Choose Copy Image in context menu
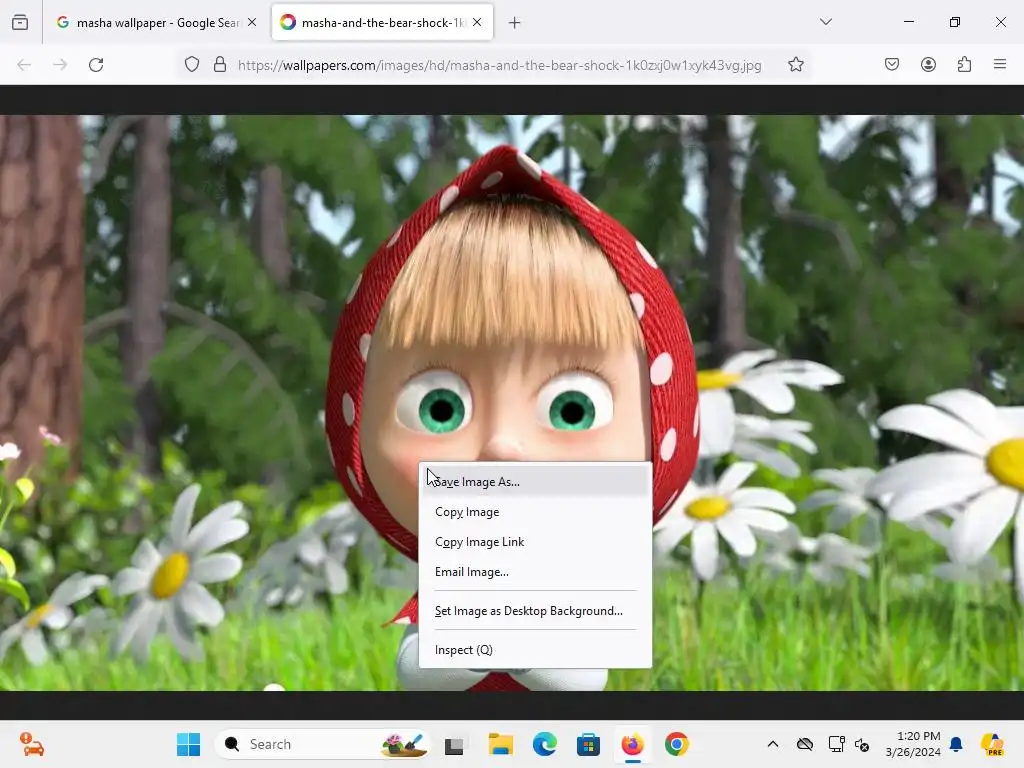The image size is (1024, 768). pos(535,512)
